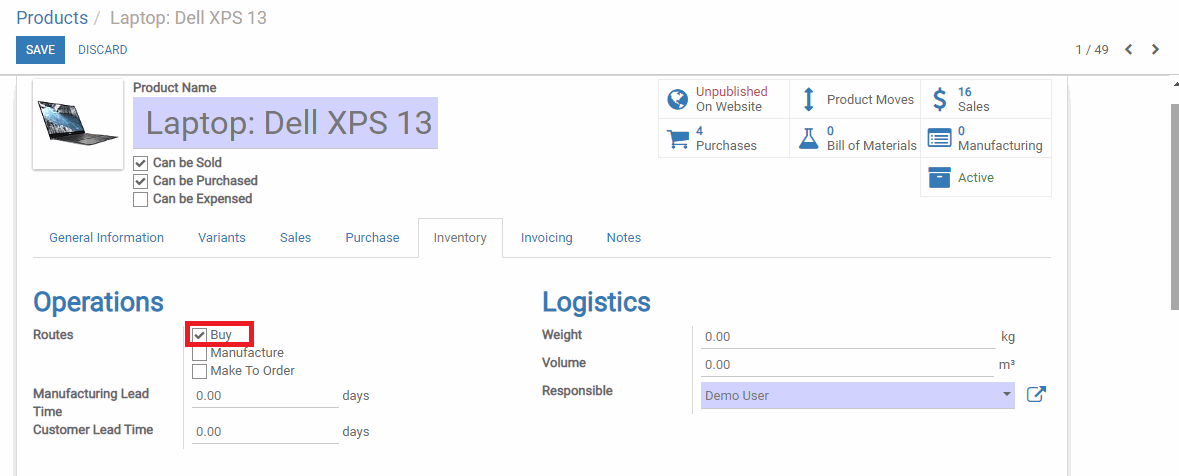Expand the Responsible Demo User dropdown

coord(857,396)
